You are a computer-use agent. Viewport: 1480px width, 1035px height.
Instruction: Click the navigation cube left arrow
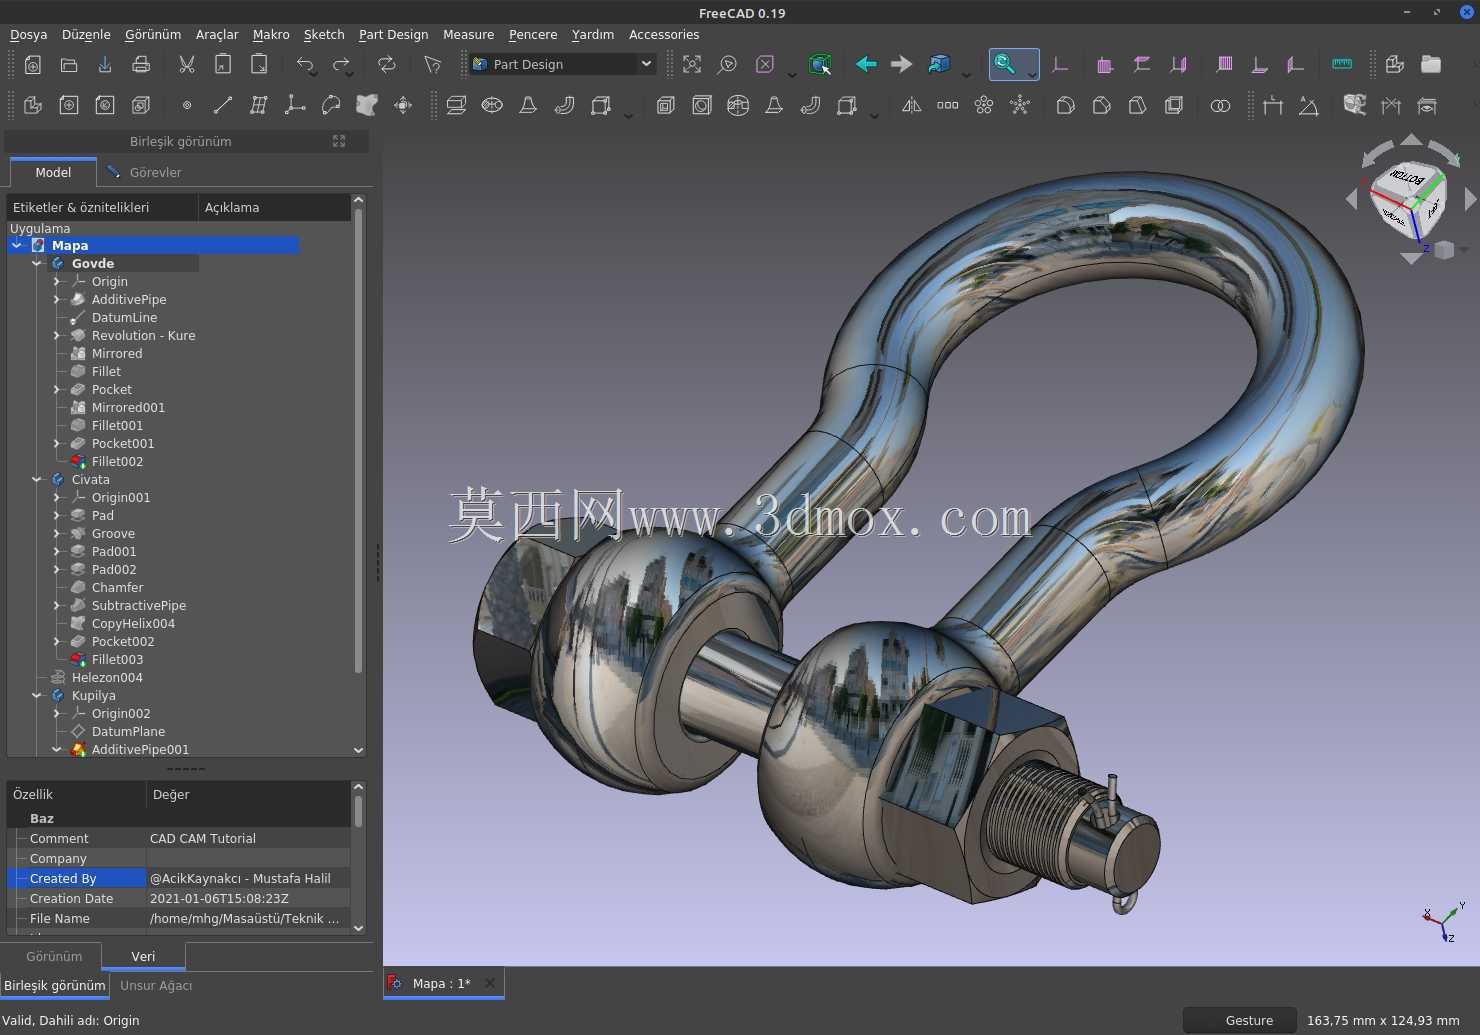click(1352, 199)
